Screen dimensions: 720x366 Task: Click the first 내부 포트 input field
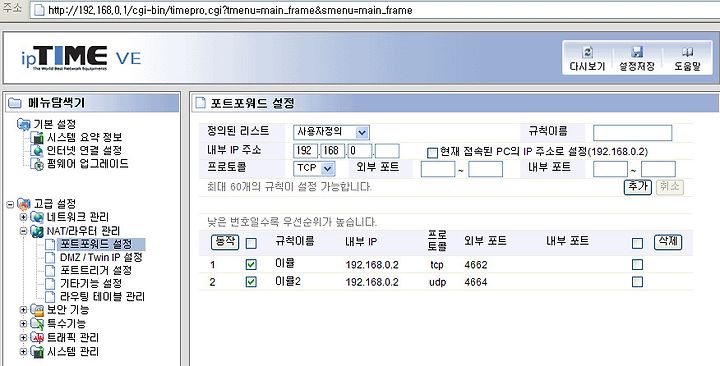point(610,169)
